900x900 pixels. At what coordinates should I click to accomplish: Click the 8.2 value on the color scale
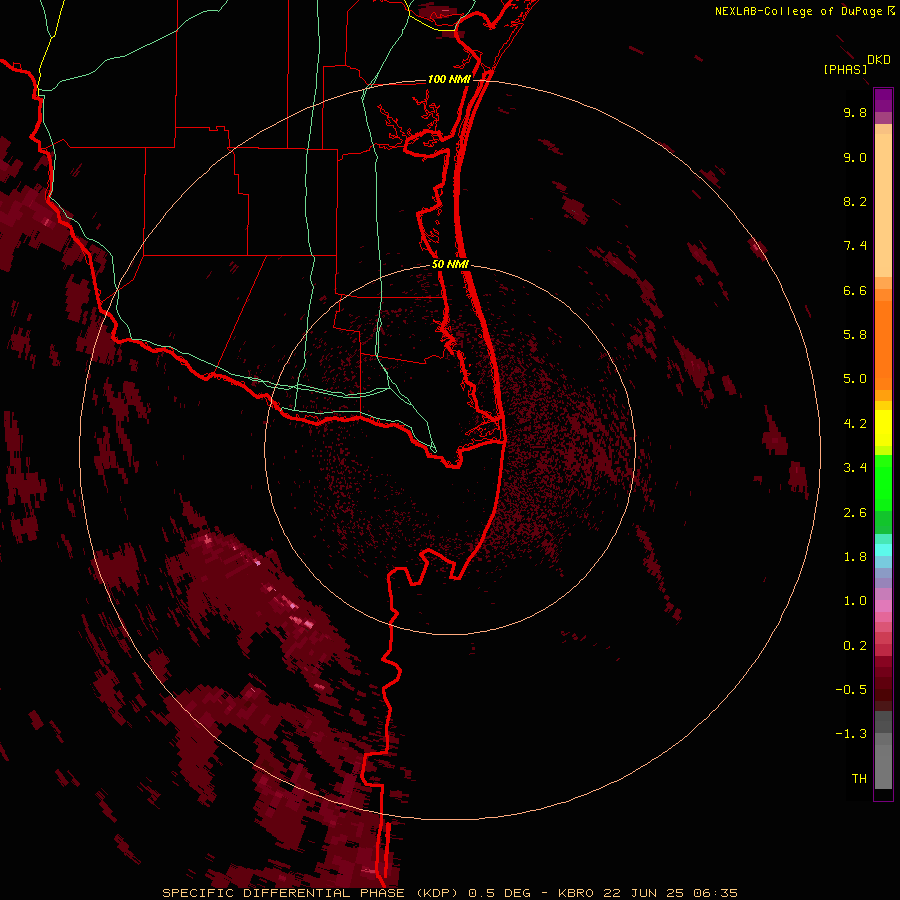pos(855,201)
